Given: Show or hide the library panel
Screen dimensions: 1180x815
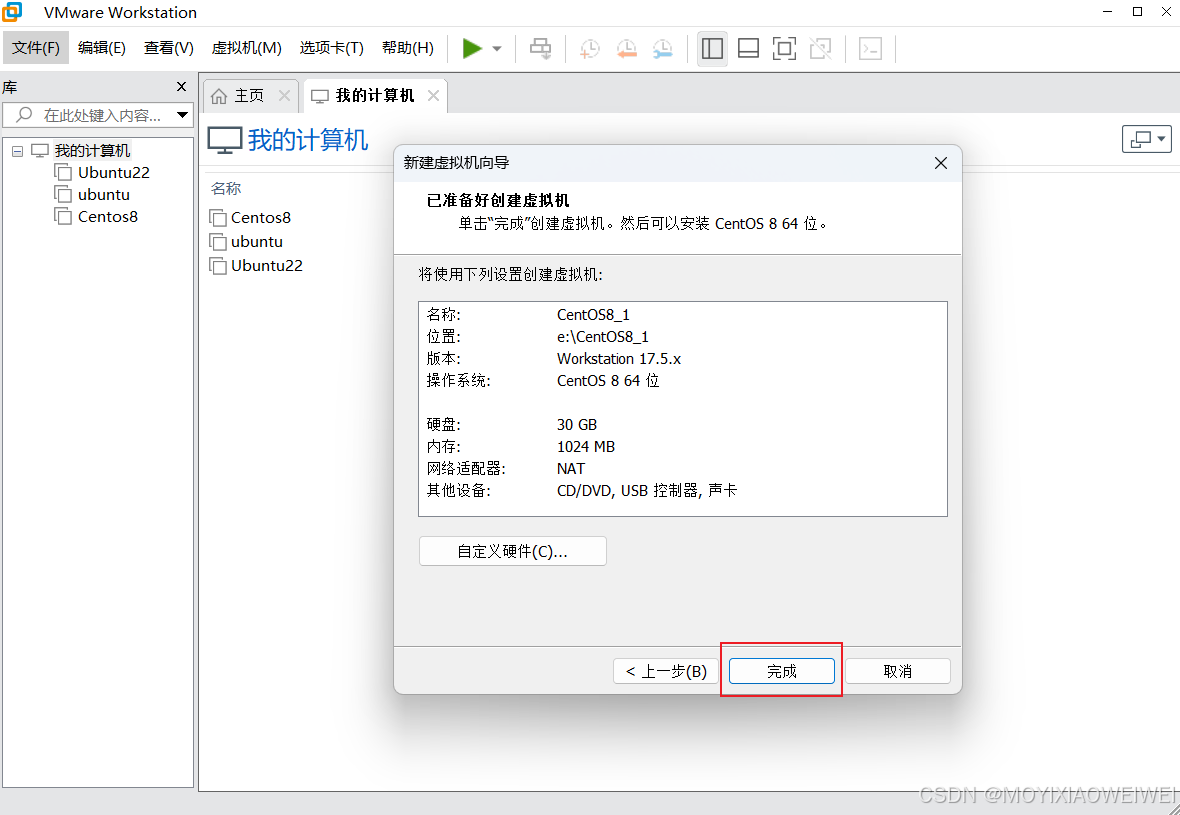Looking at the screenshot, I should [712, 48].
